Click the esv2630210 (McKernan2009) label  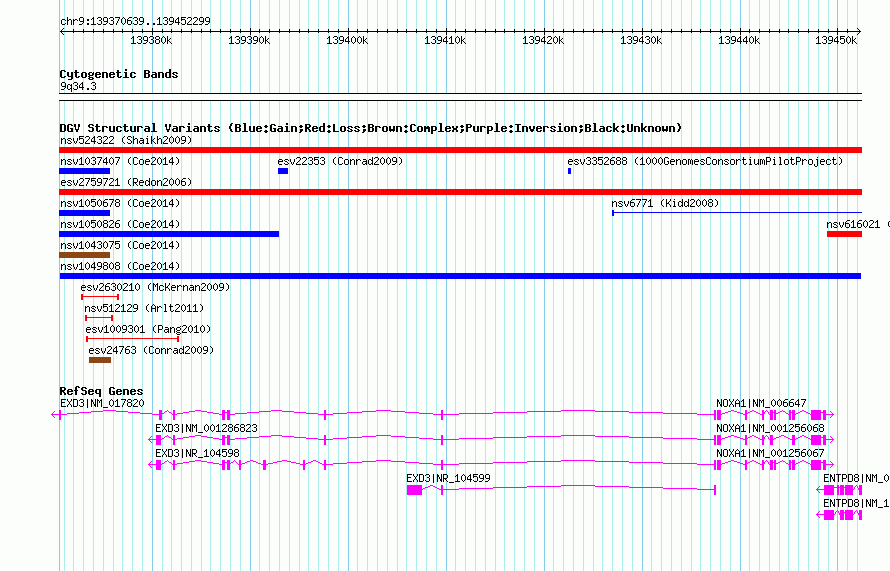tap(155, 287)
